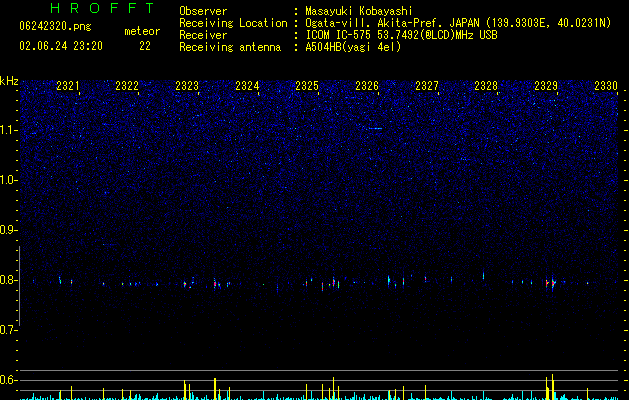Click the 0.6 frequency axis label
The height and width of the screenshot is (400, 629).
coord(8,380)
